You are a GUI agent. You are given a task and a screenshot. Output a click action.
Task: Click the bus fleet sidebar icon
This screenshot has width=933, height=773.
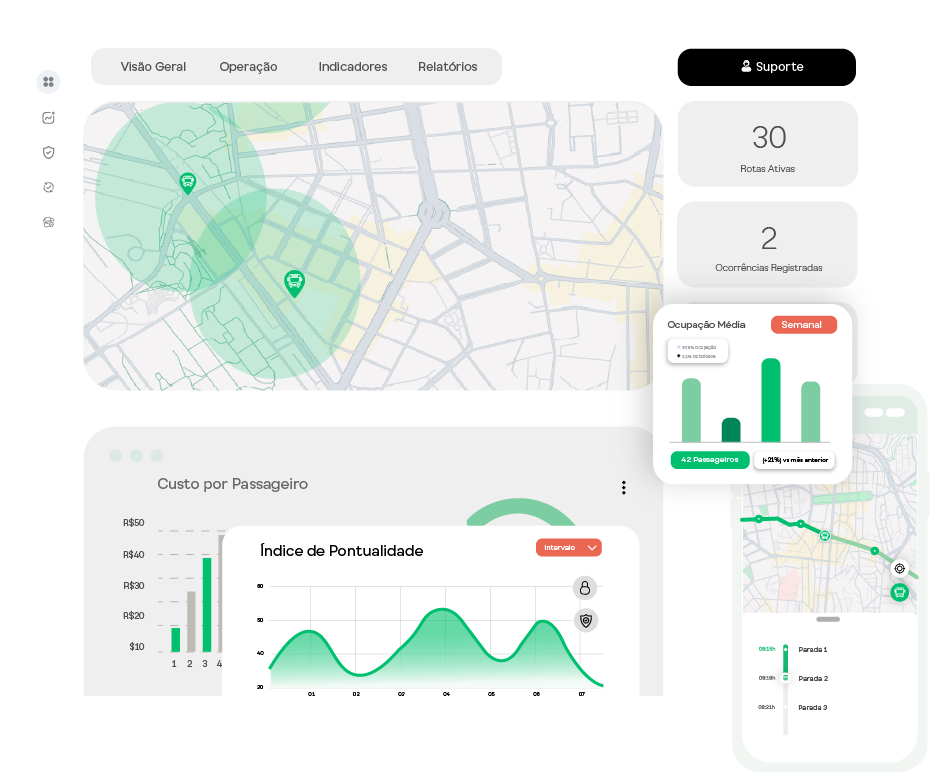[x=49, y=222]
